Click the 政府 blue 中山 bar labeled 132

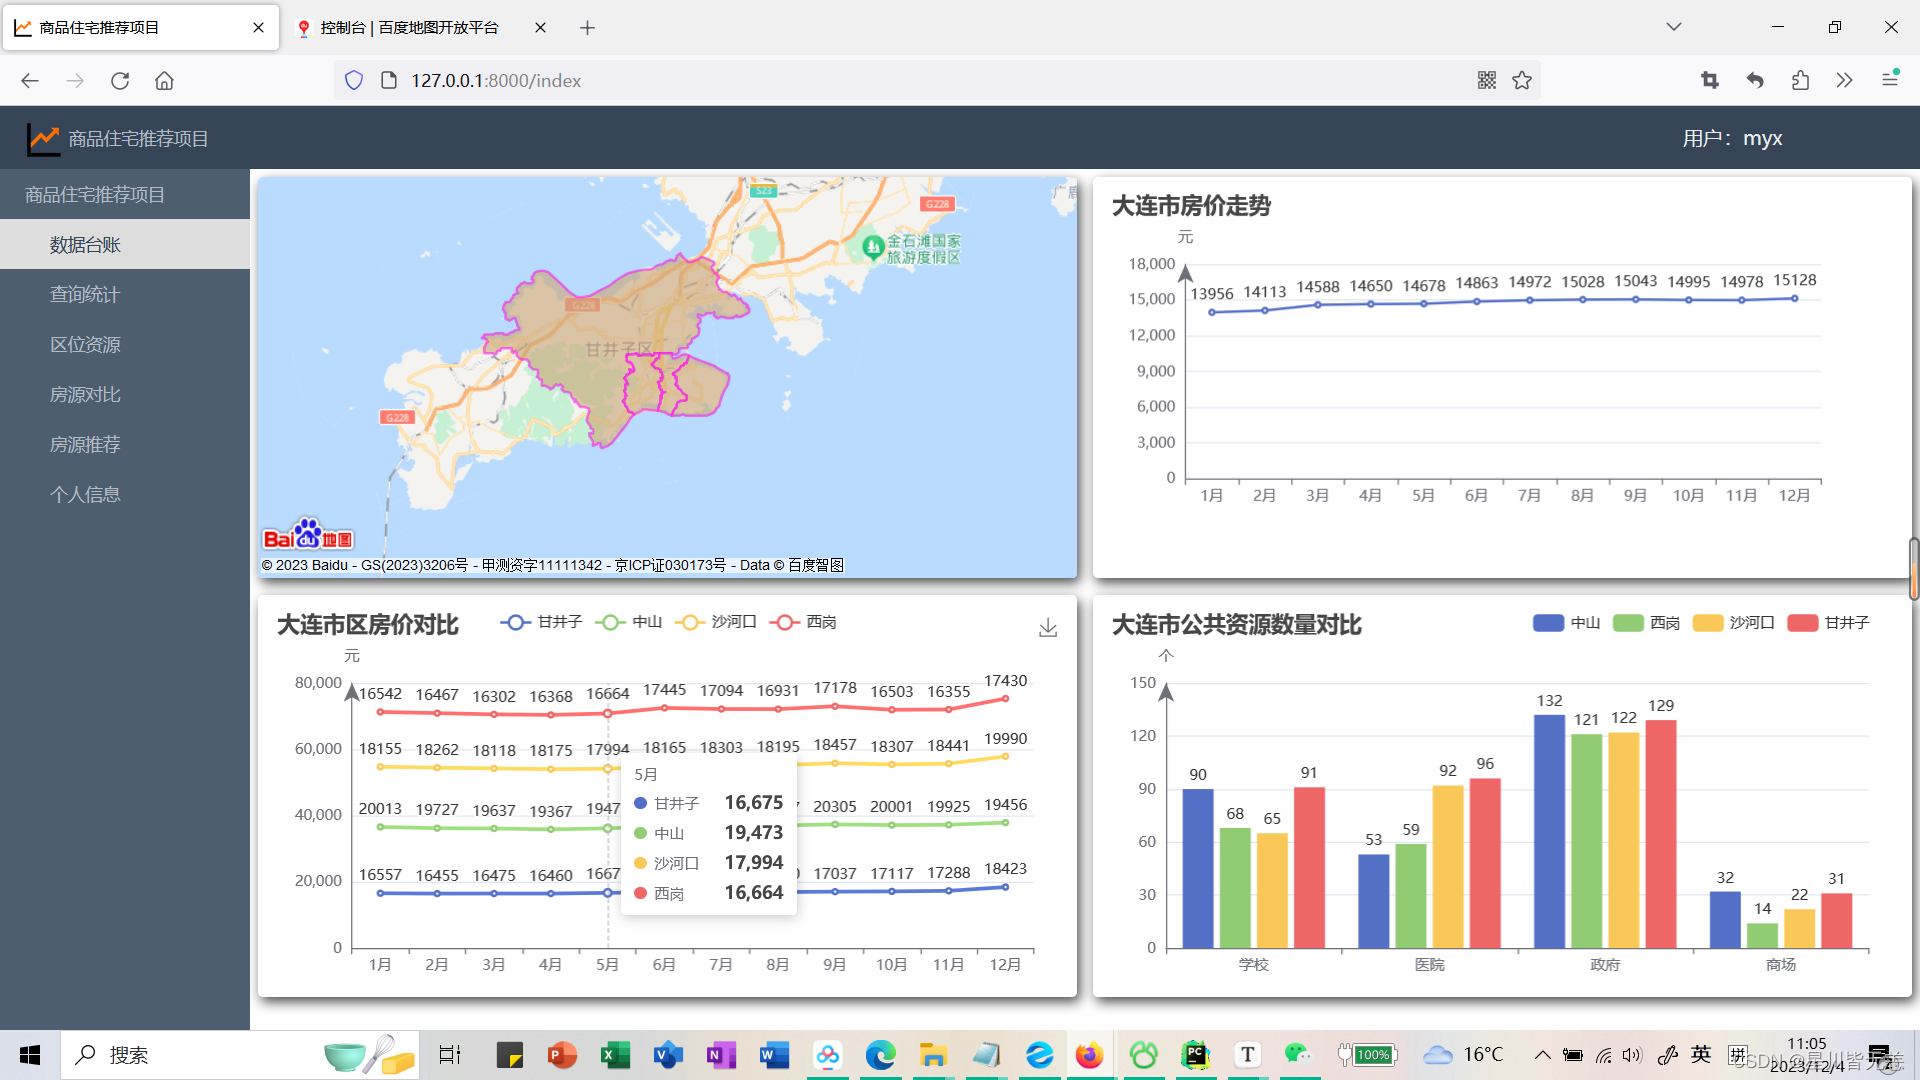[1549, 831]
